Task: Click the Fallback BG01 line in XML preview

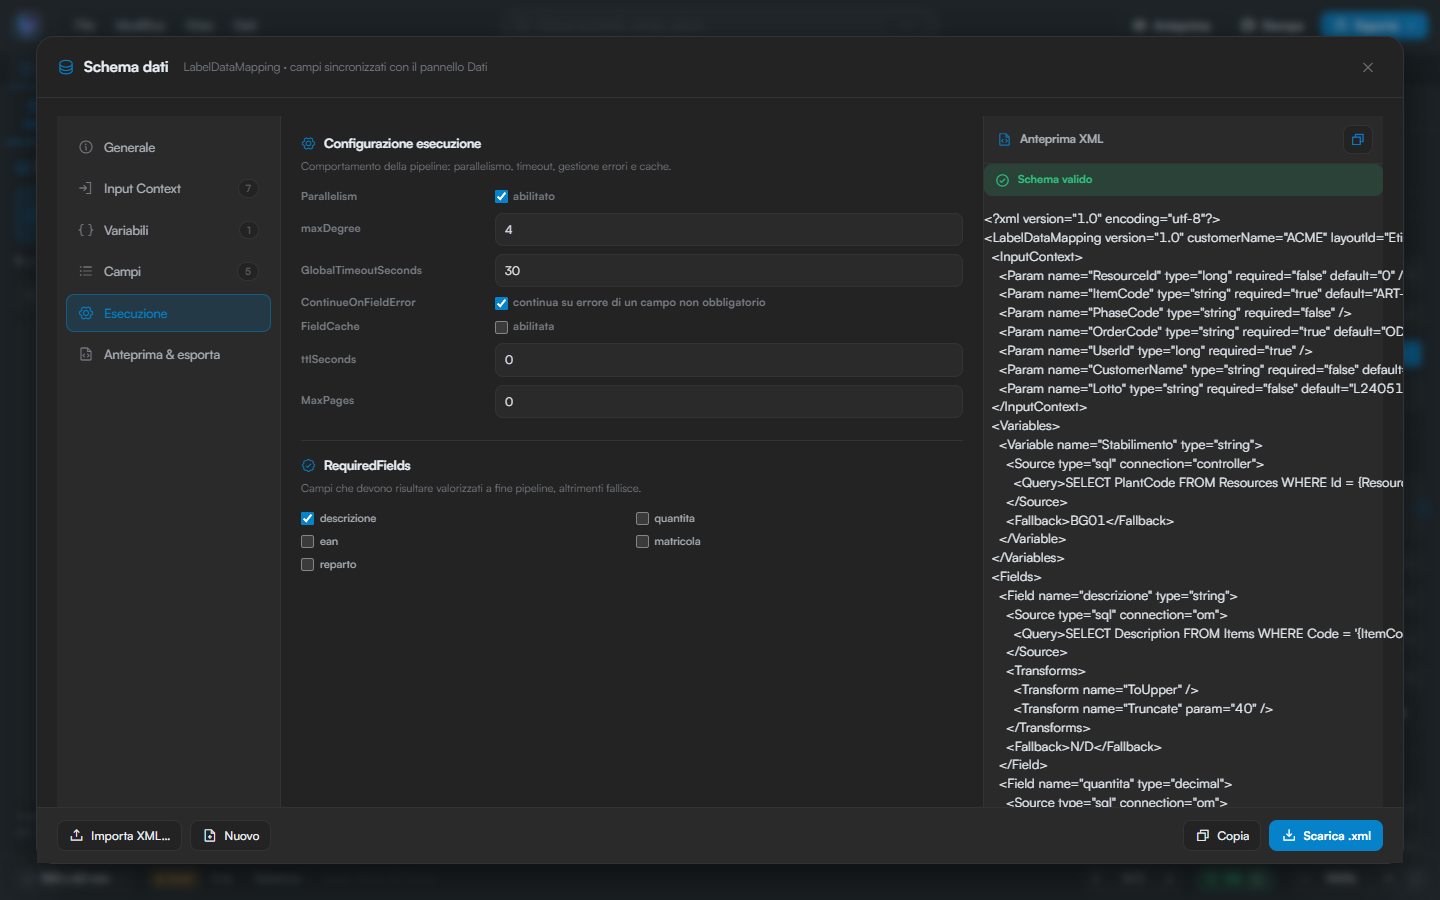Action: (1090, 521)
